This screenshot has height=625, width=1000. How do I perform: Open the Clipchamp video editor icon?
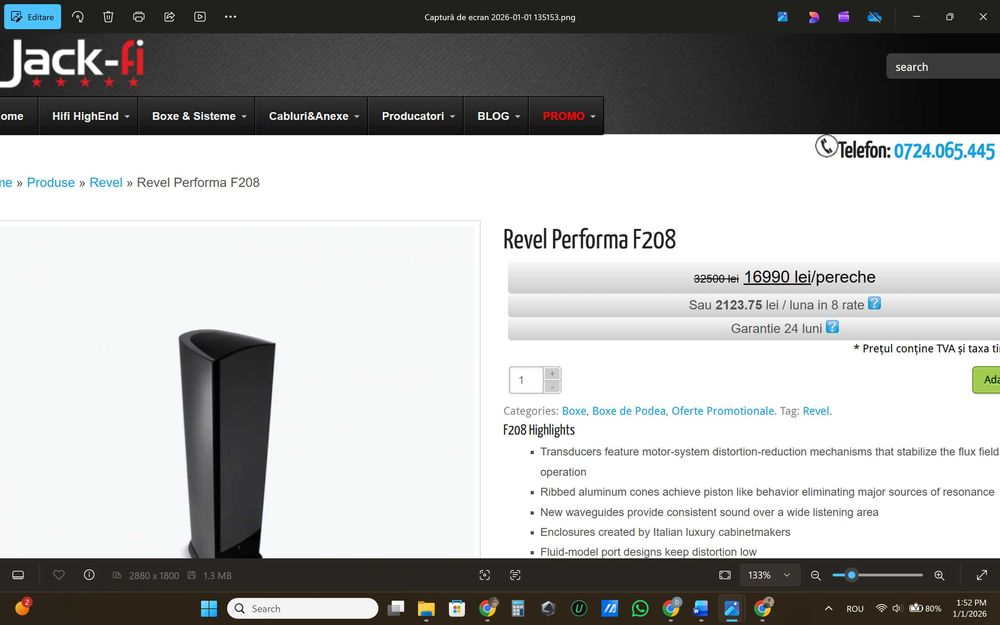pos(844,17)
